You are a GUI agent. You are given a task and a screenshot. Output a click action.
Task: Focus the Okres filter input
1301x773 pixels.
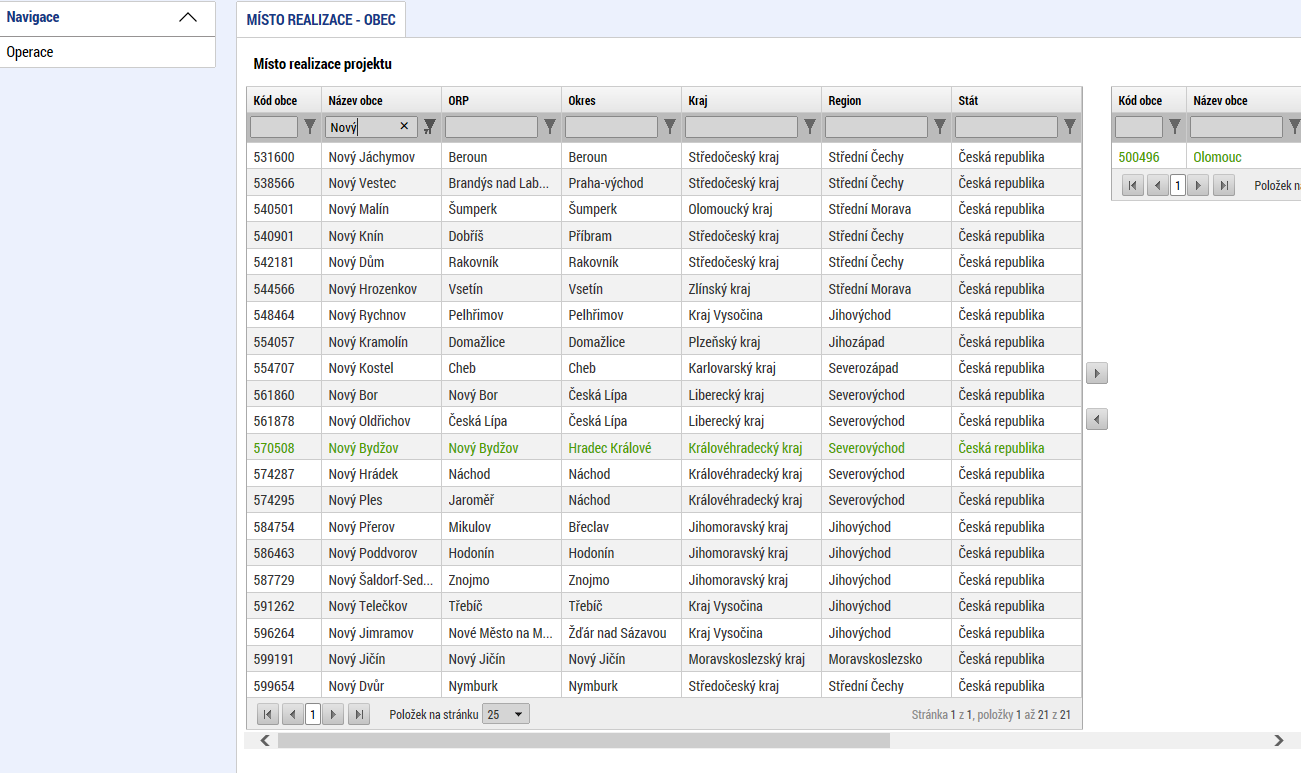tap(611, 127)
